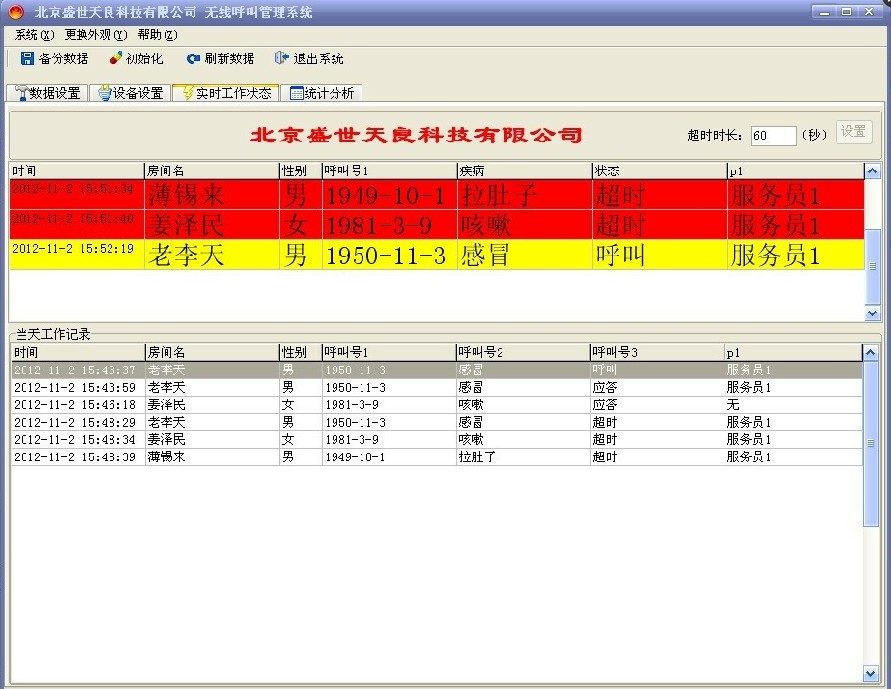Click 拉肚了 in the last work record row
Viewport: 891px width, 689px height.
pos(477,457)
